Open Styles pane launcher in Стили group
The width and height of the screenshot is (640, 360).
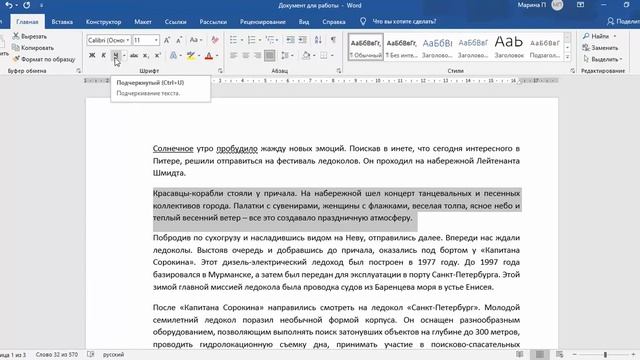click(573, 71)
